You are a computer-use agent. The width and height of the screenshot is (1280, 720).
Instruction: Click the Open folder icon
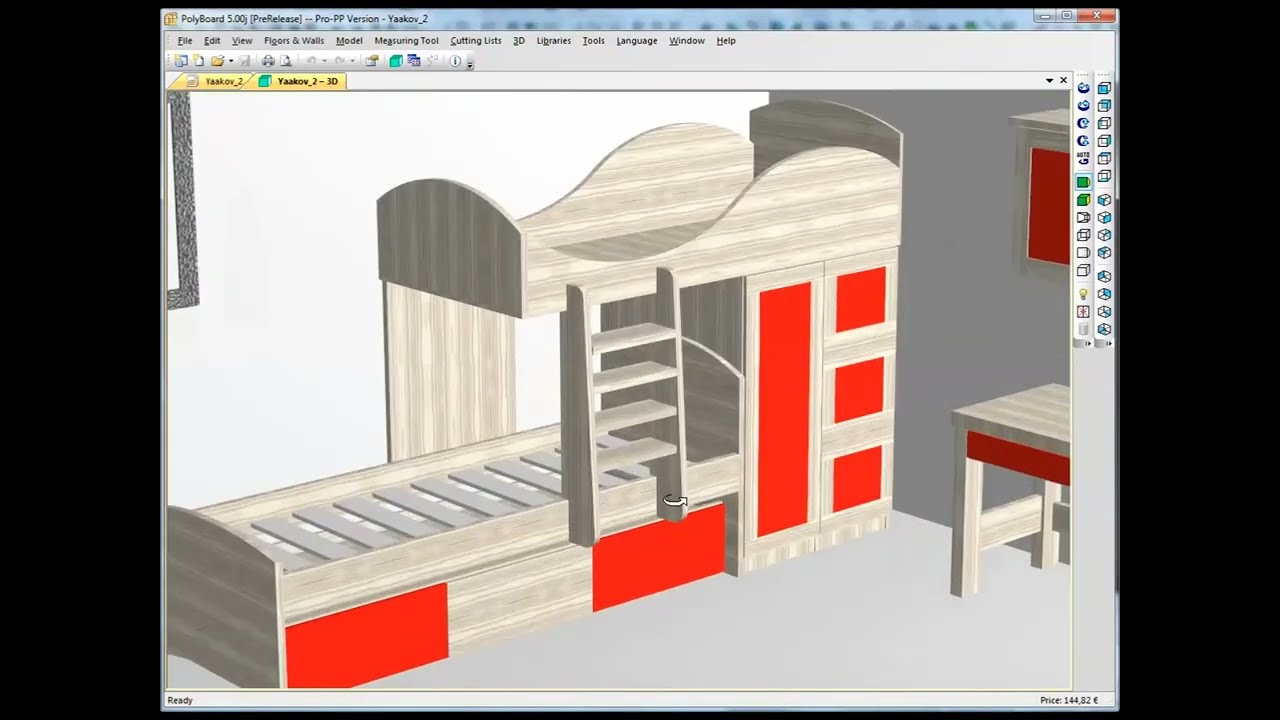pos(216,61)
